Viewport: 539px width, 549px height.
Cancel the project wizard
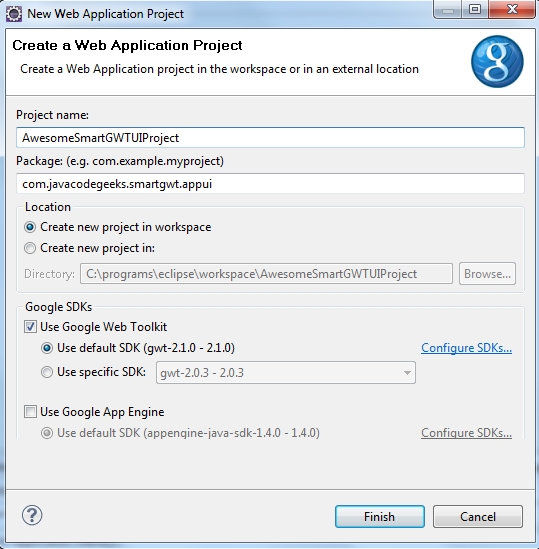tap(478, 516)
